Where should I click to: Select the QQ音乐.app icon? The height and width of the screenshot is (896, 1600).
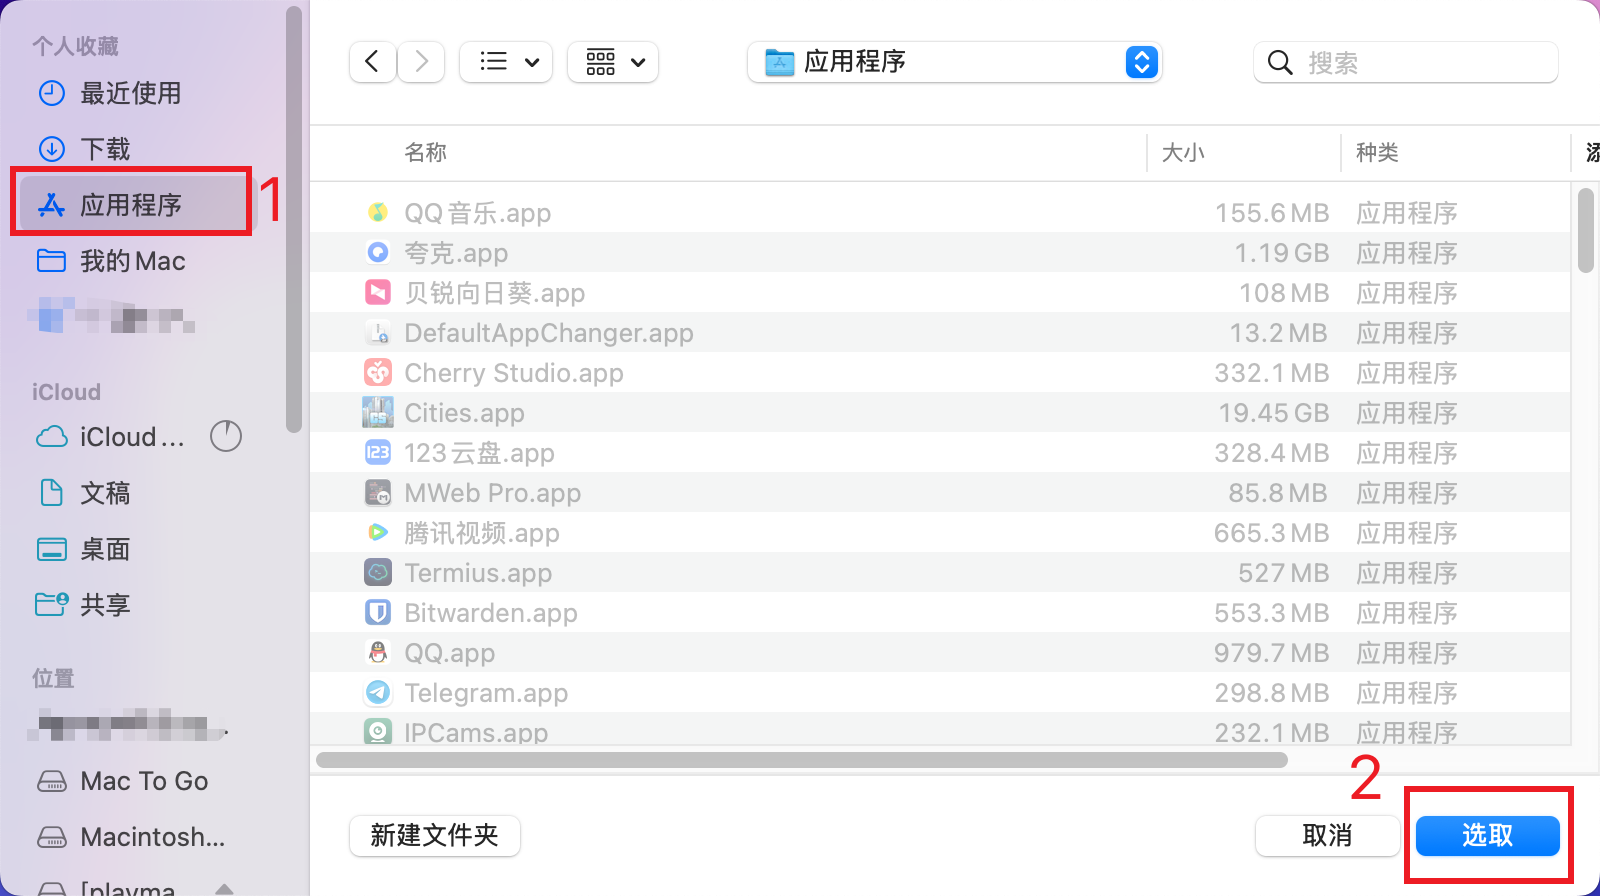pos(378,212)
